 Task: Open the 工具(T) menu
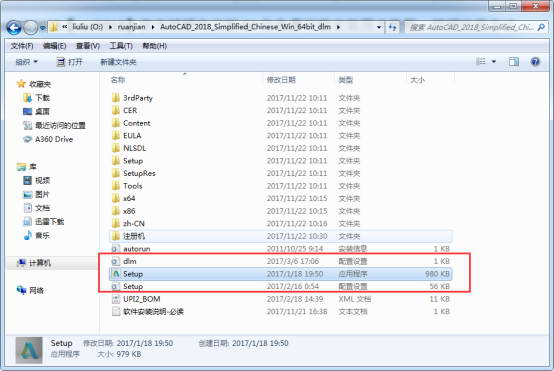(121, 46)
